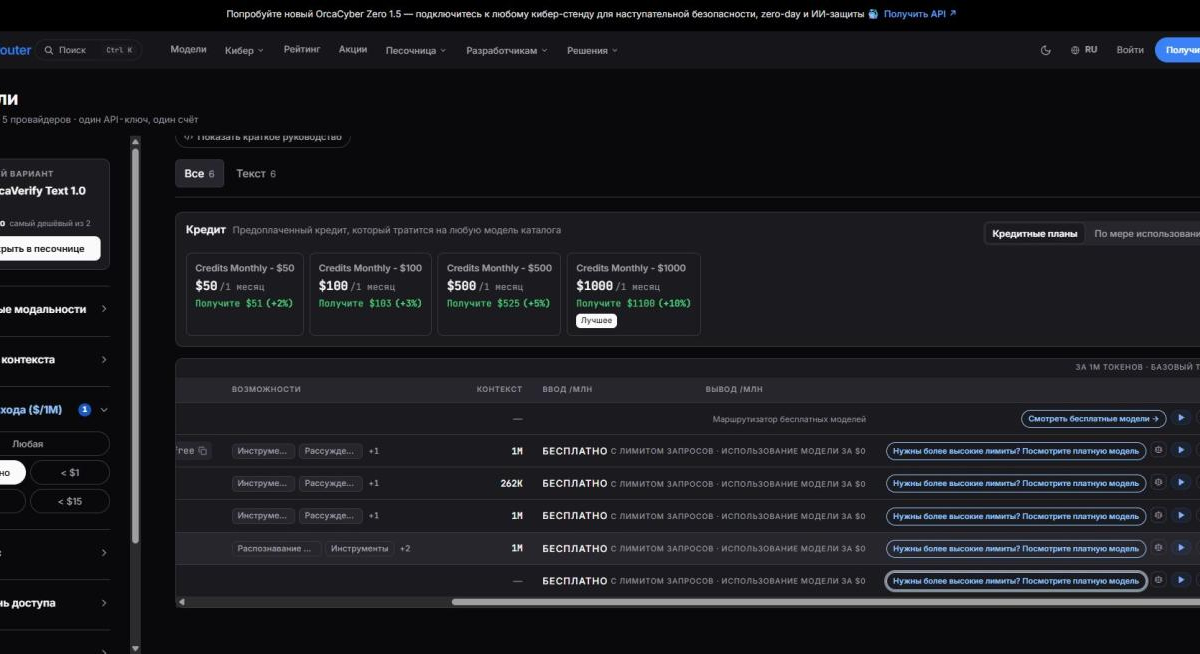
Task: Click the arrow icon after Получить API
Action: click(x=952, y=14)
